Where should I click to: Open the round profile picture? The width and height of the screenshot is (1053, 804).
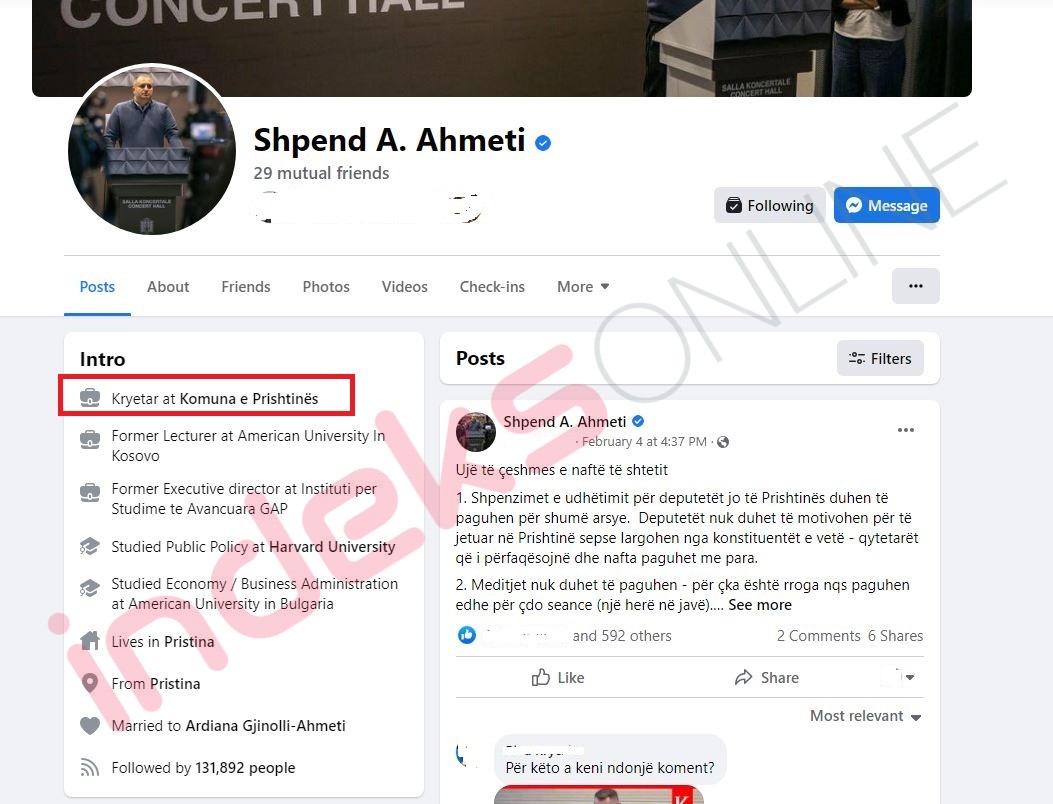click(x=152, y=150)
